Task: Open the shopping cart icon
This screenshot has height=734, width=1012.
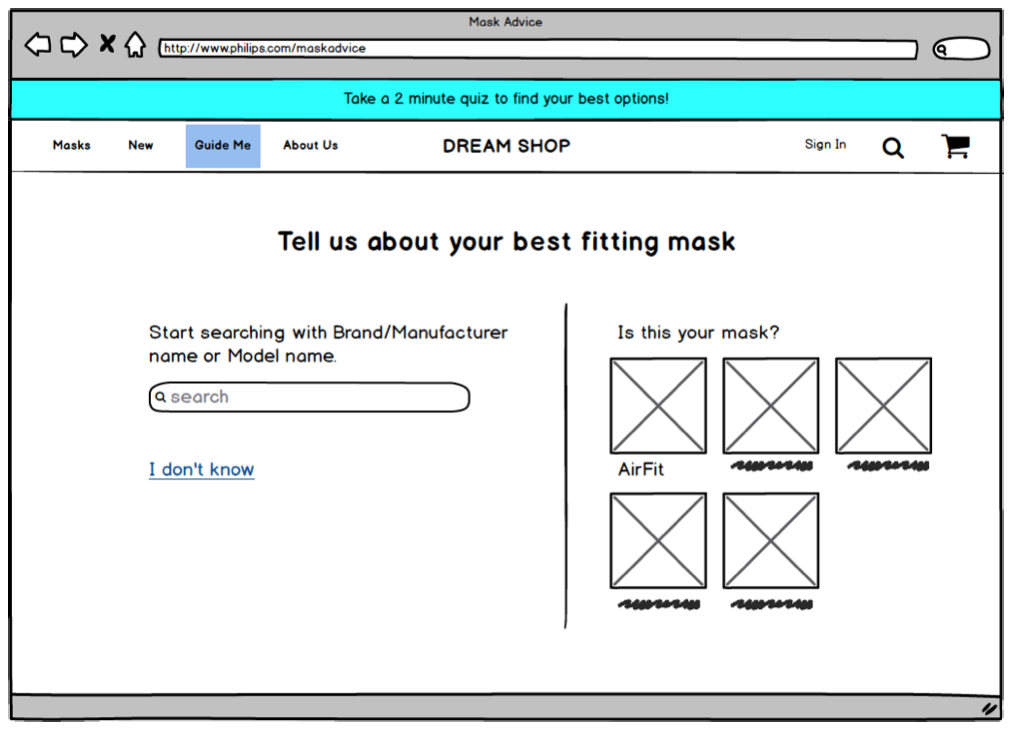Action: coord(956,146)
